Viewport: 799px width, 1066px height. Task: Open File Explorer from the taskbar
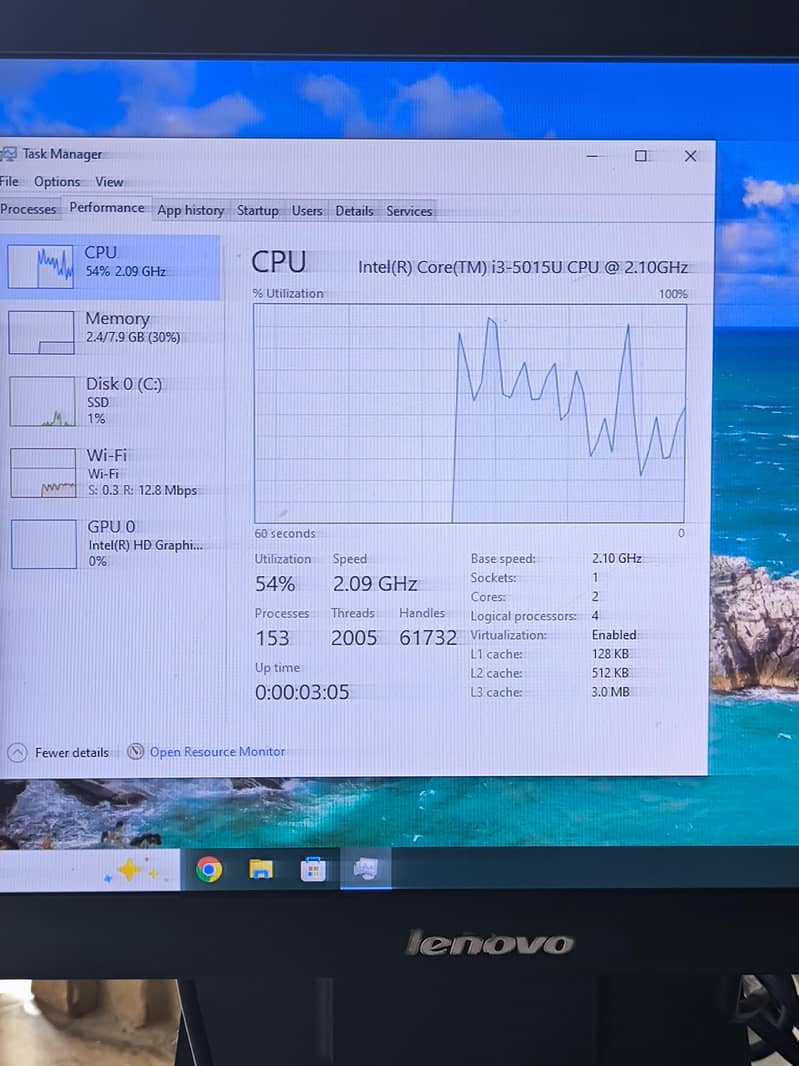click(x=261, y=869)
